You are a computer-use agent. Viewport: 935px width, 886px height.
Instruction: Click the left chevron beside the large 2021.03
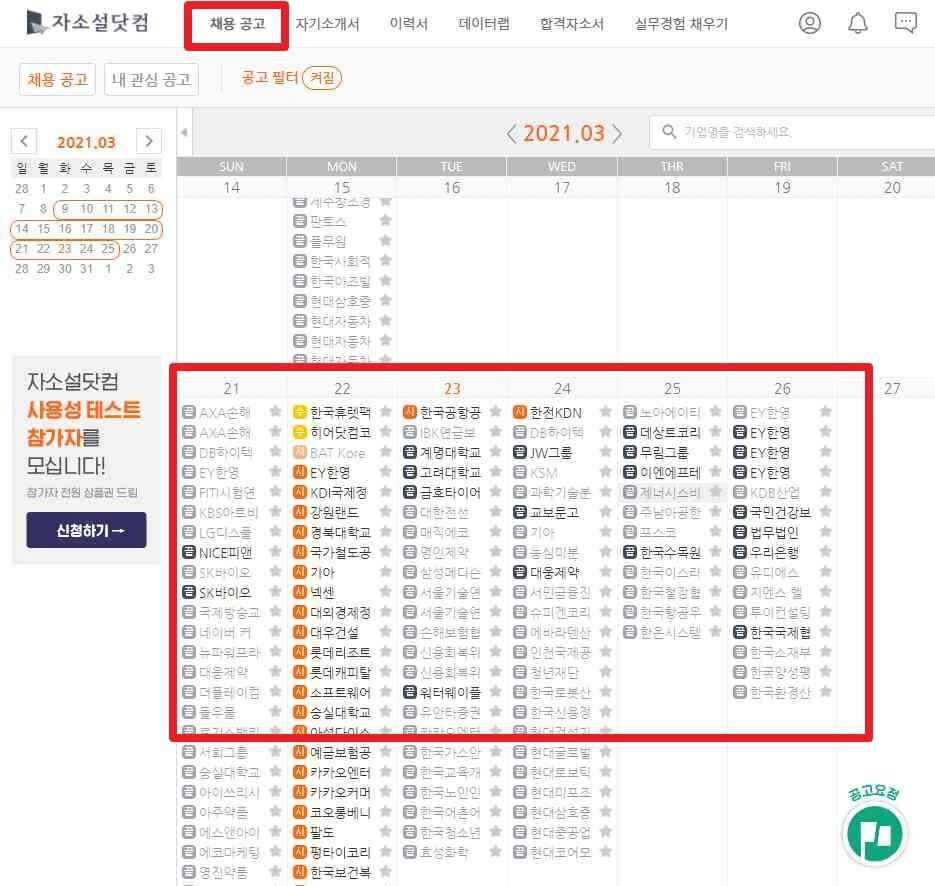click(511, 133)
